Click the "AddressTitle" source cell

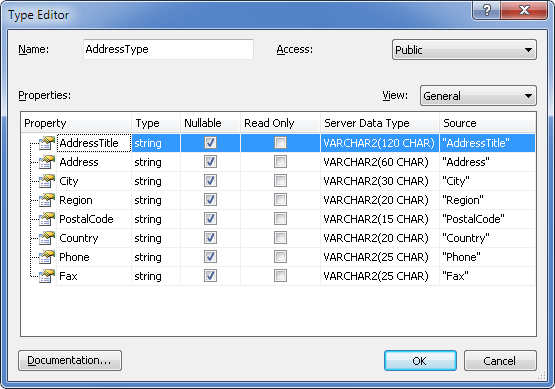click(487, 143)
